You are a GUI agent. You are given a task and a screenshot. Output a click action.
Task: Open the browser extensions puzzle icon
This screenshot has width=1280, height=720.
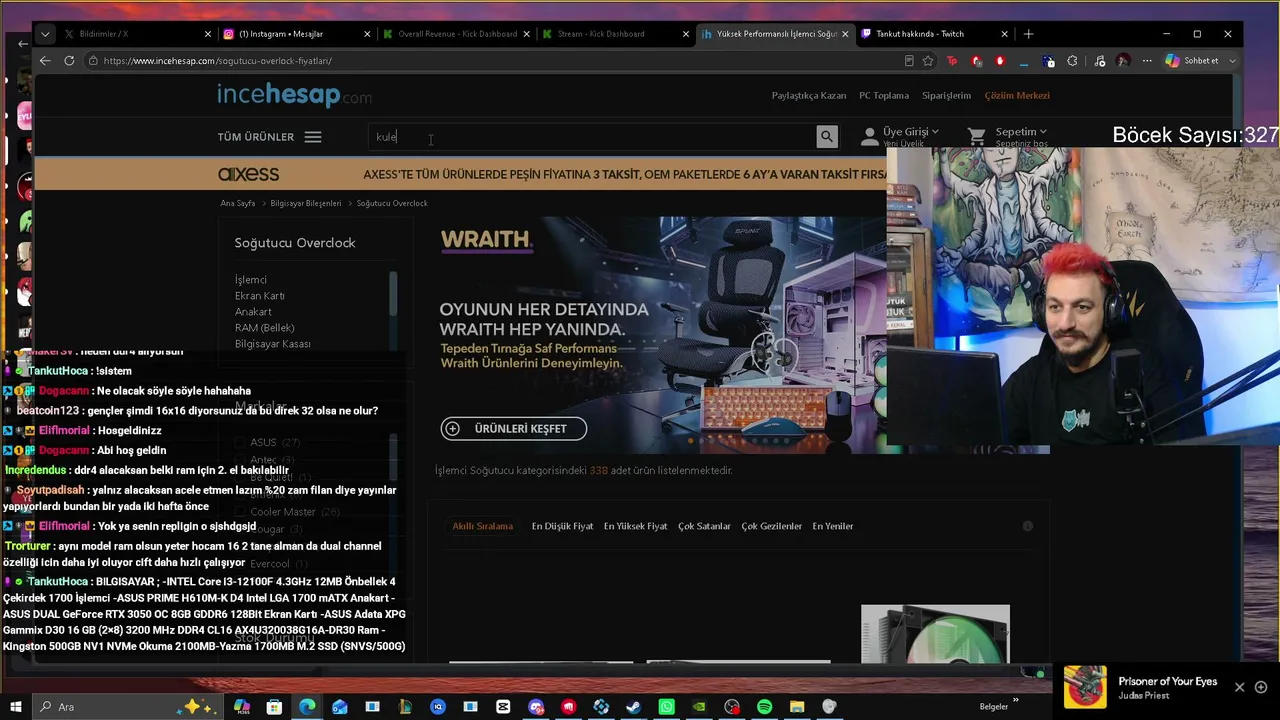pyautogui.click(x=1072, y=61)
